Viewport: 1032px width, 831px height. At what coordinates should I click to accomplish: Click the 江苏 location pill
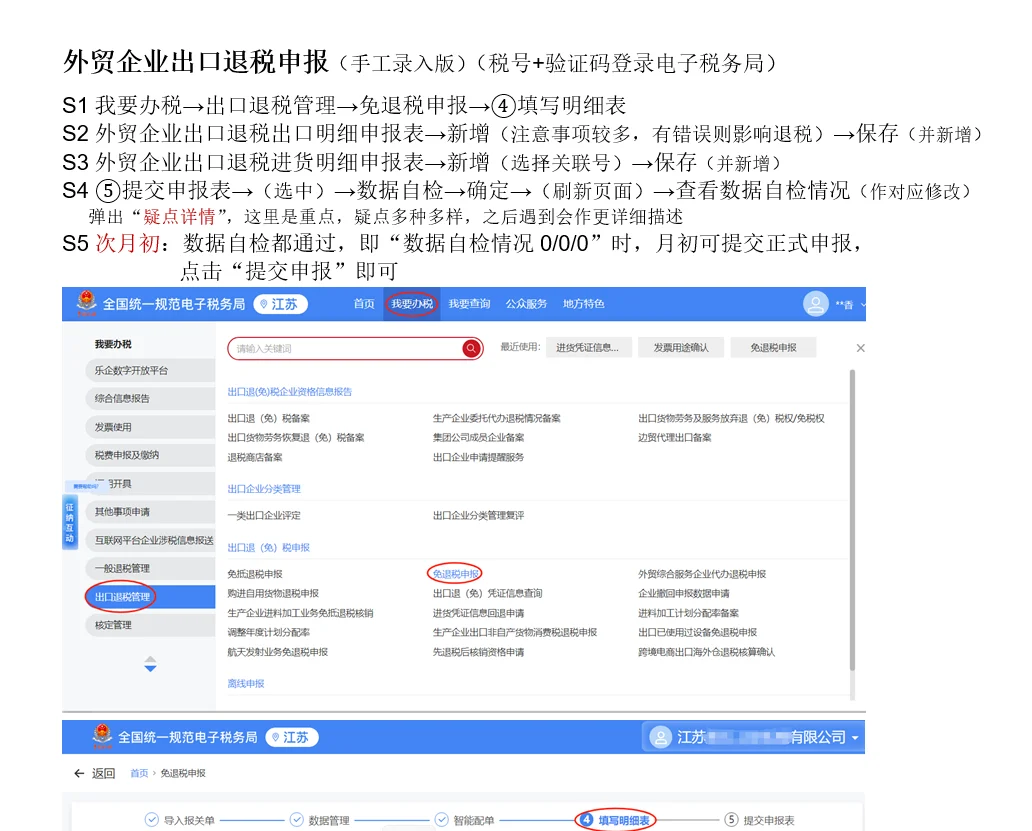click(280, 304)
